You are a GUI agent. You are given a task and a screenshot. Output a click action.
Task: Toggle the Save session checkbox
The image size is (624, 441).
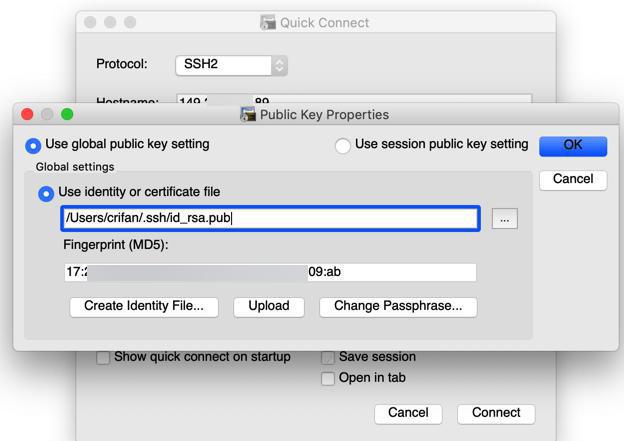coord(328,358)
